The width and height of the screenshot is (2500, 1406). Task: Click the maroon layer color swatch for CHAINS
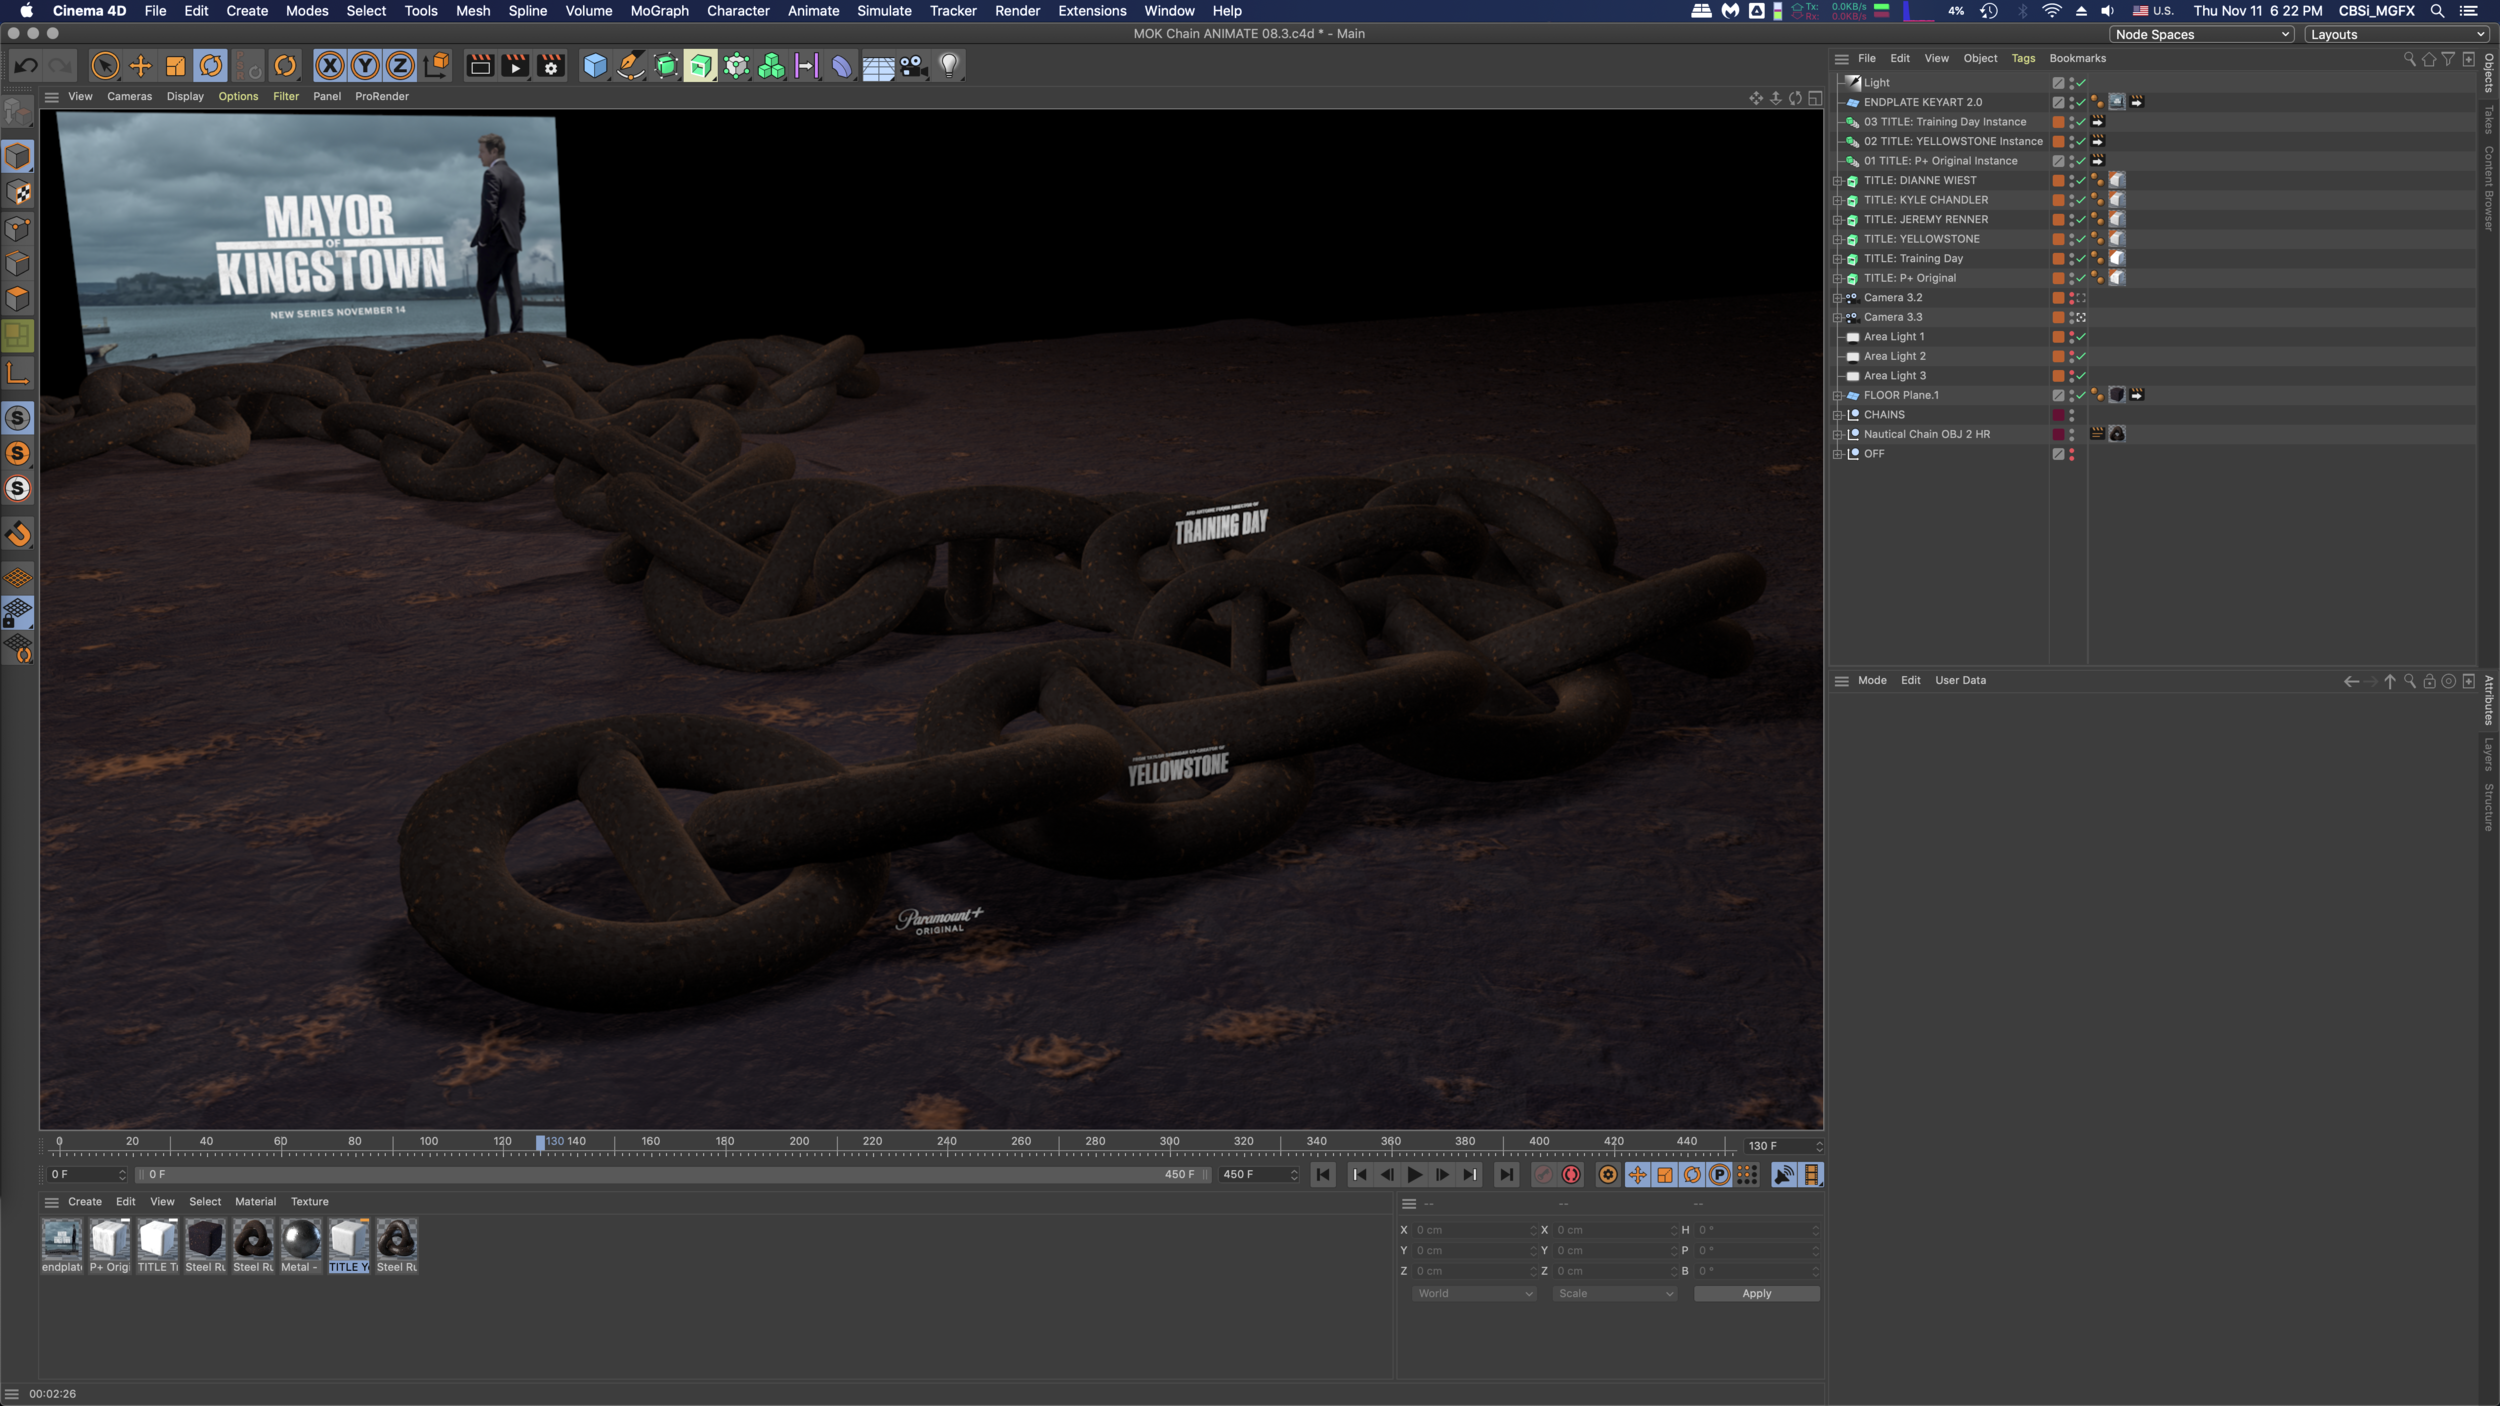coord(2058,415)
